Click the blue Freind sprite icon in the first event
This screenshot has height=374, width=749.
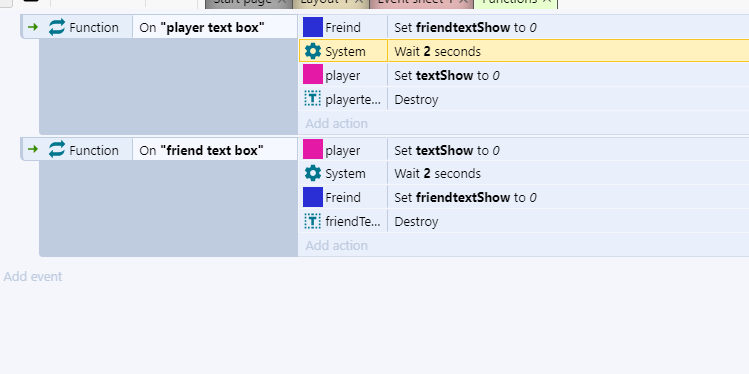(312, 27)
